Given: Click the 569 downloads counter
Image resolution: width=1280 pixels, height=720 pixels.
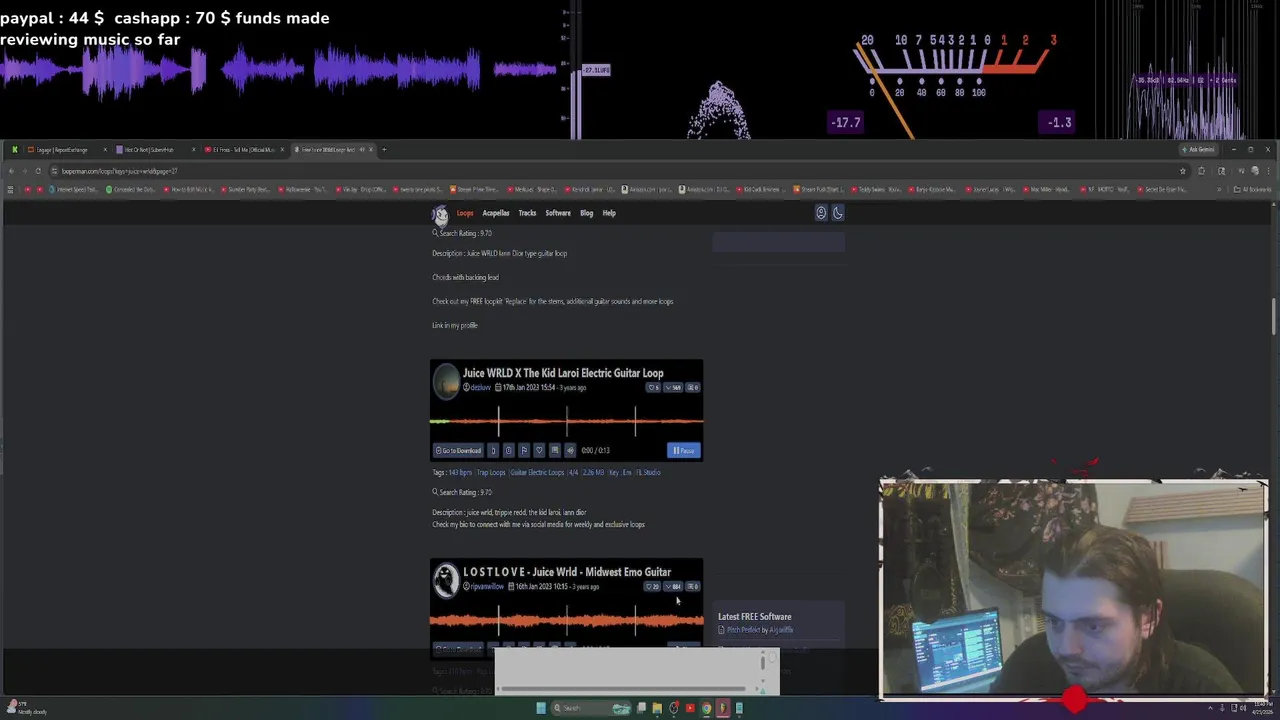Looking at the screenshot, I should tap(673, 387).
